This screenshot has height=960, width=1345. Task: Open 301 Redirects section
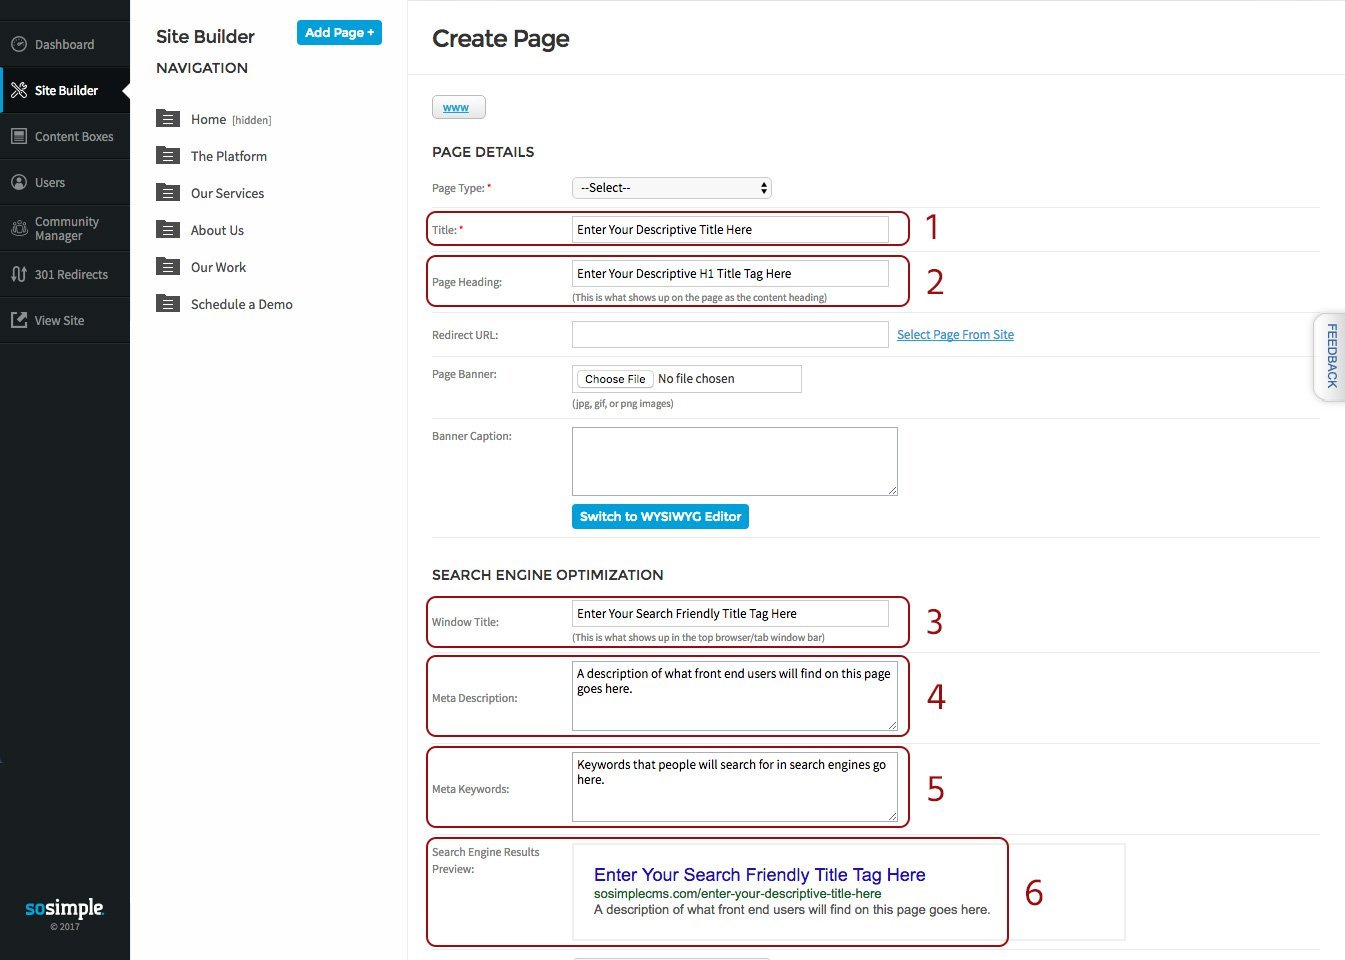coord(65,274)
